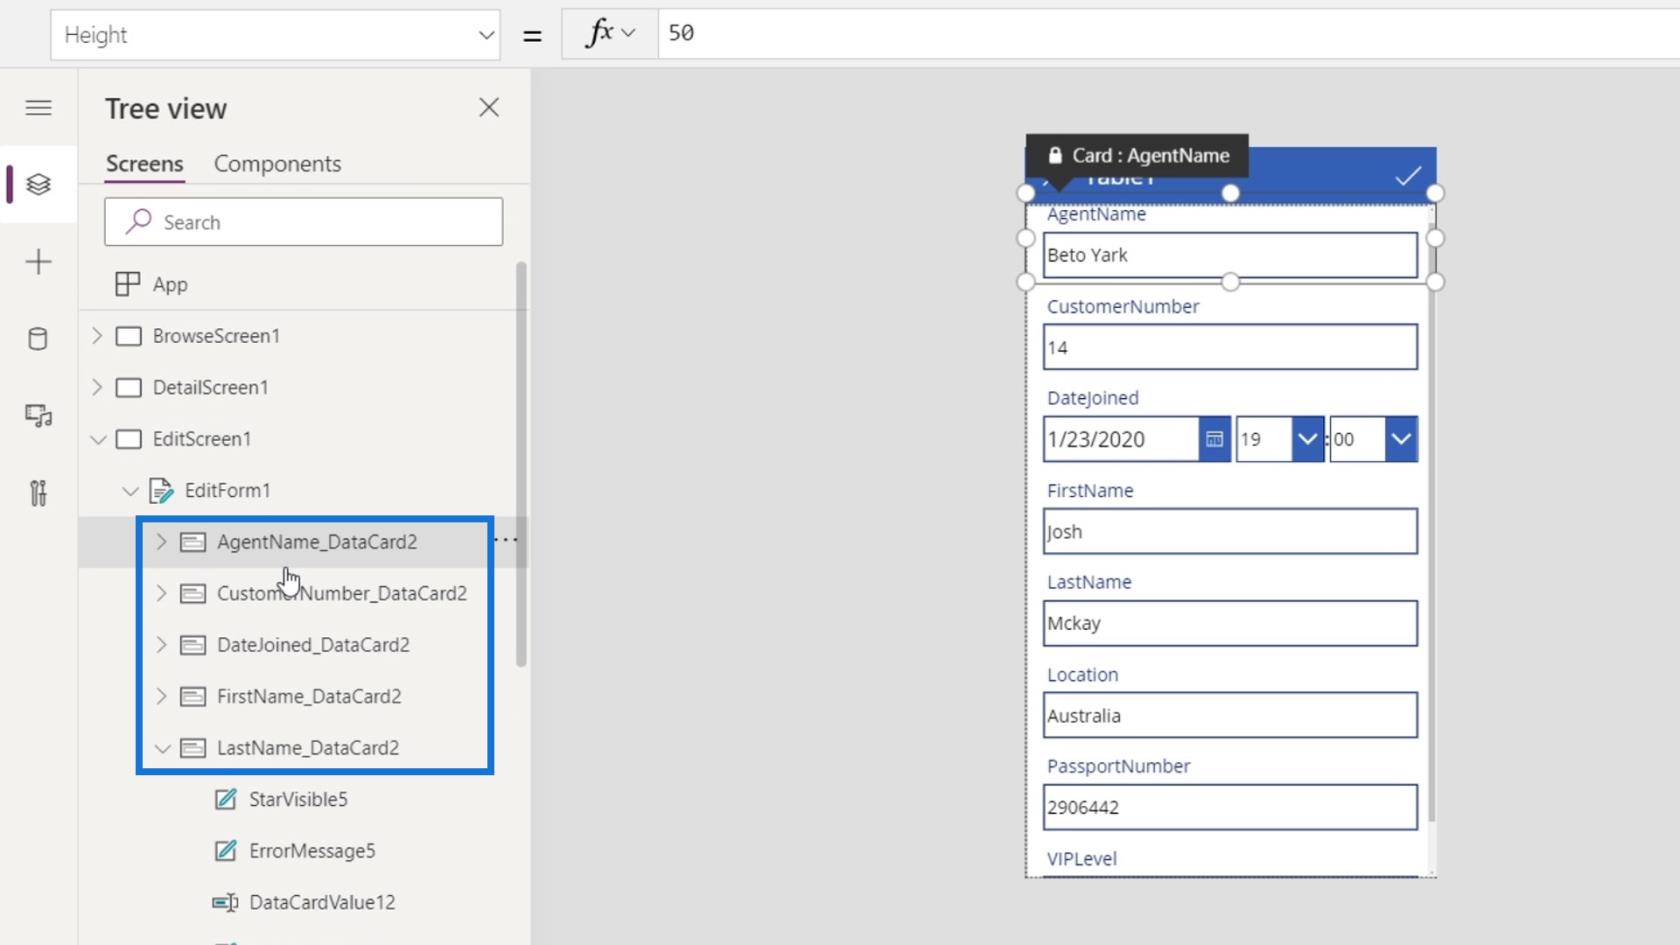Select the Tree view layers icon
1680x945 pixels.
[38, 185]
